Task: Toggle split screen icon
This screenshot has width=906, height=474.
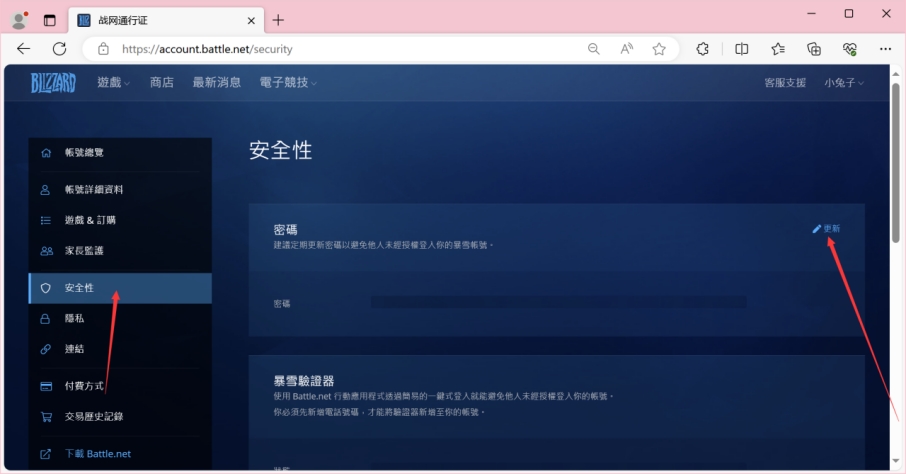Action: point(741,49)
